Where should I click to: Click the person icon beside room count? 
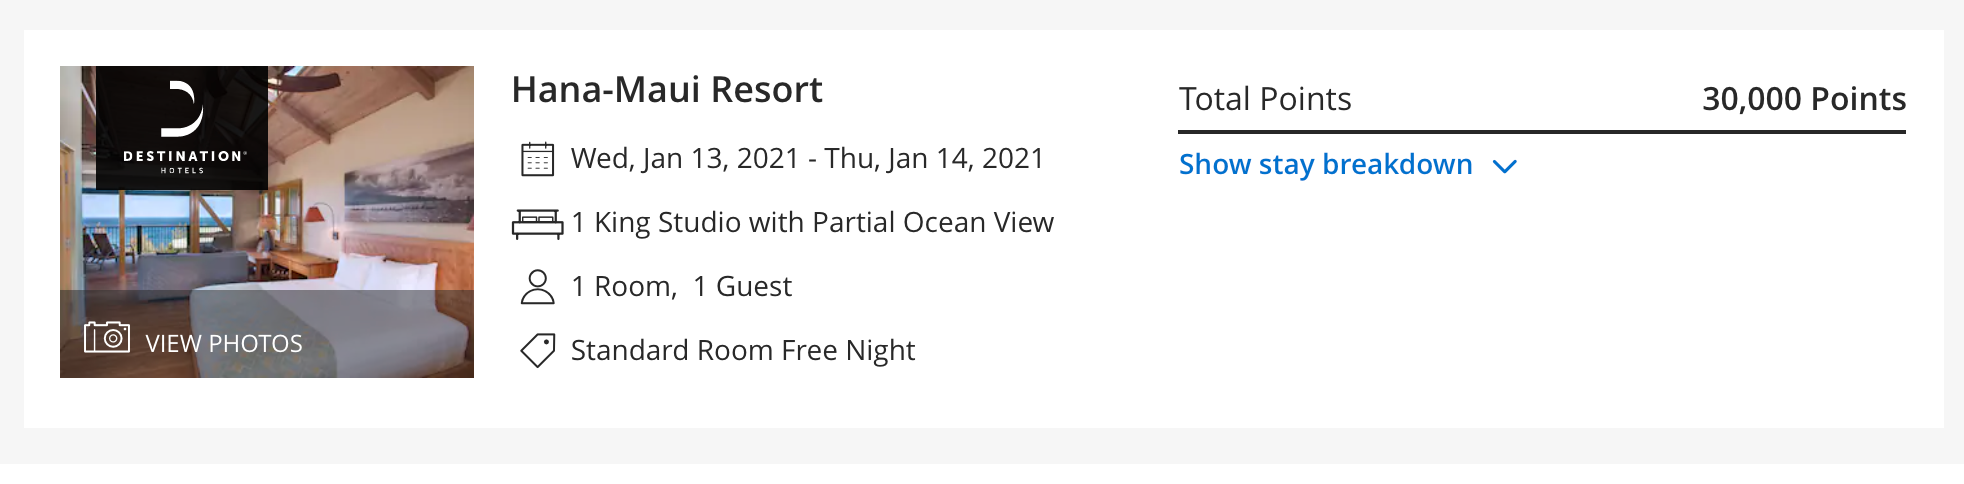[537, 287]
